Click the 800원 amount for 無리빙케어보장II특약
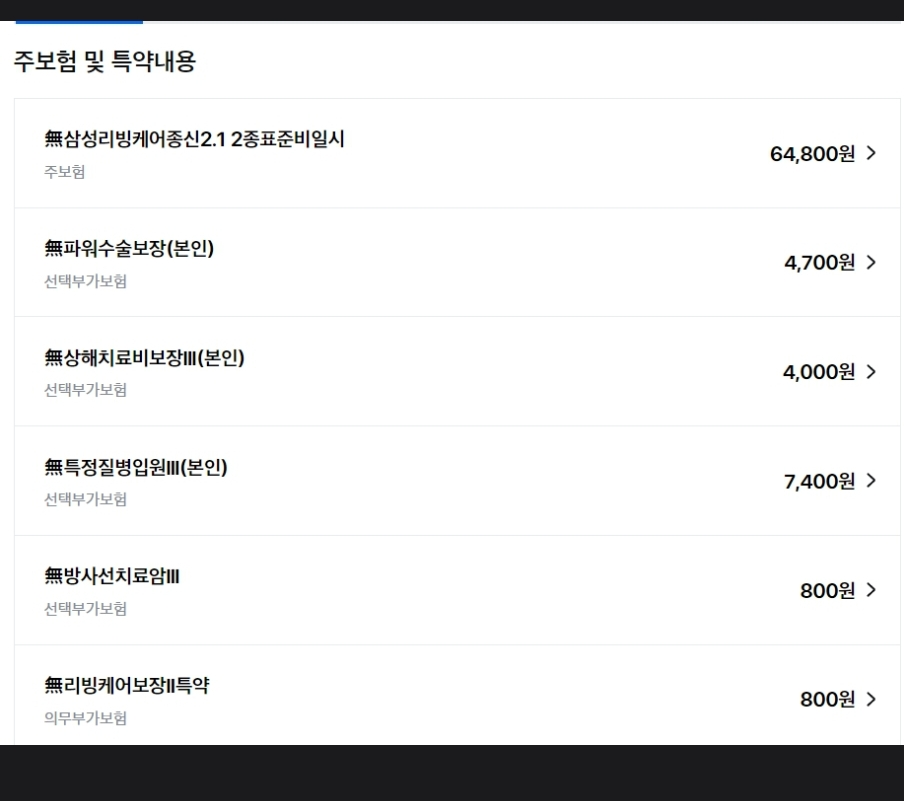 click(827, 700)
